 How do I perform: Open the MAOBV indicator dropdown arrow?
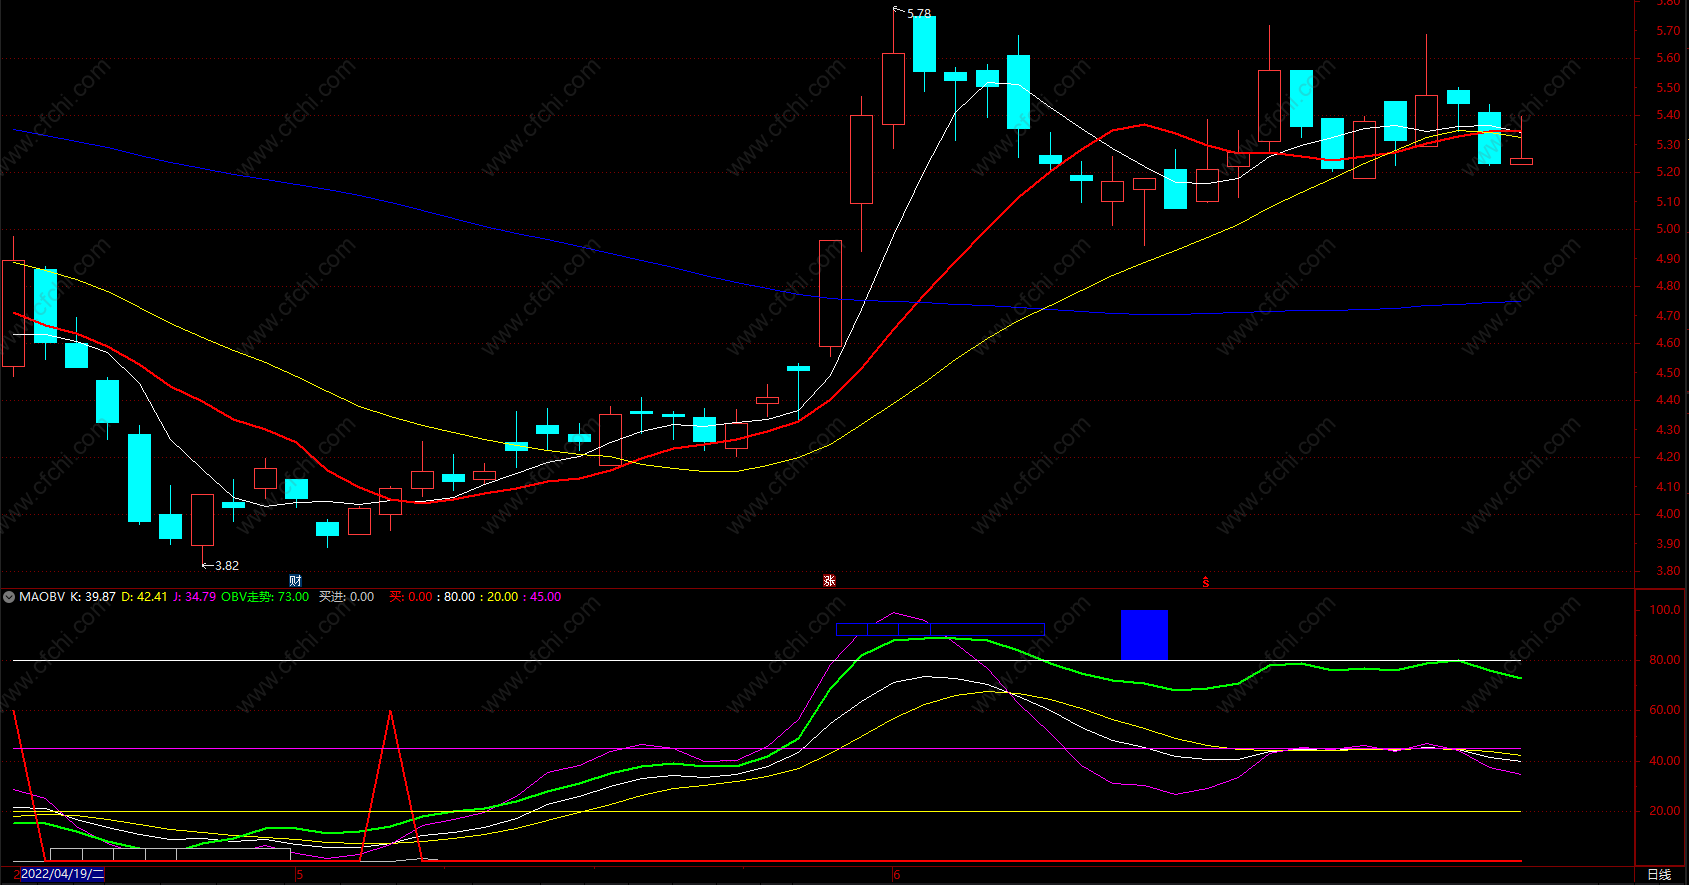pyautogui.click(x=9, y=597)
